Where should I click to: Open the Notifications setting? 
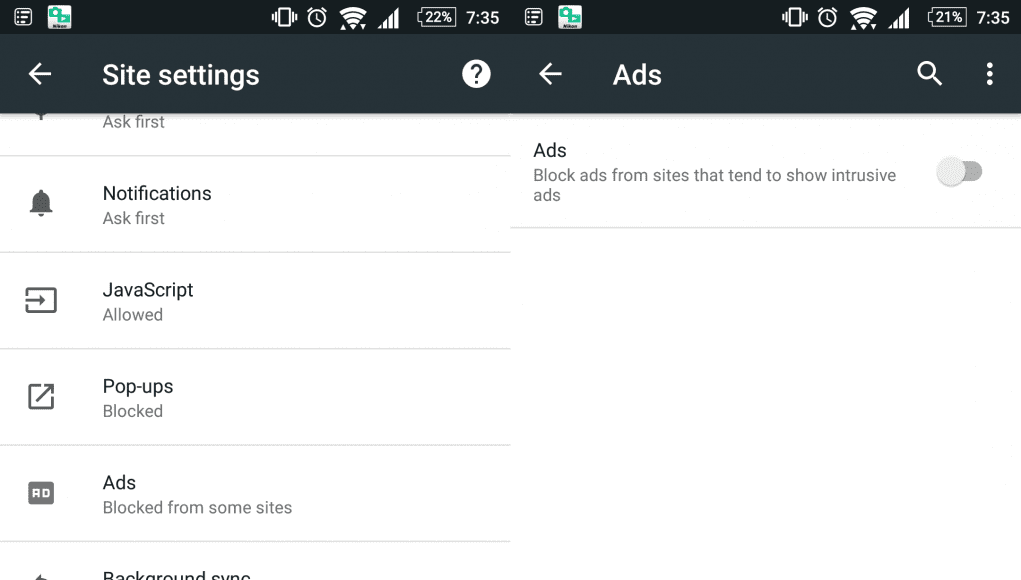click(x=255, y=204)
